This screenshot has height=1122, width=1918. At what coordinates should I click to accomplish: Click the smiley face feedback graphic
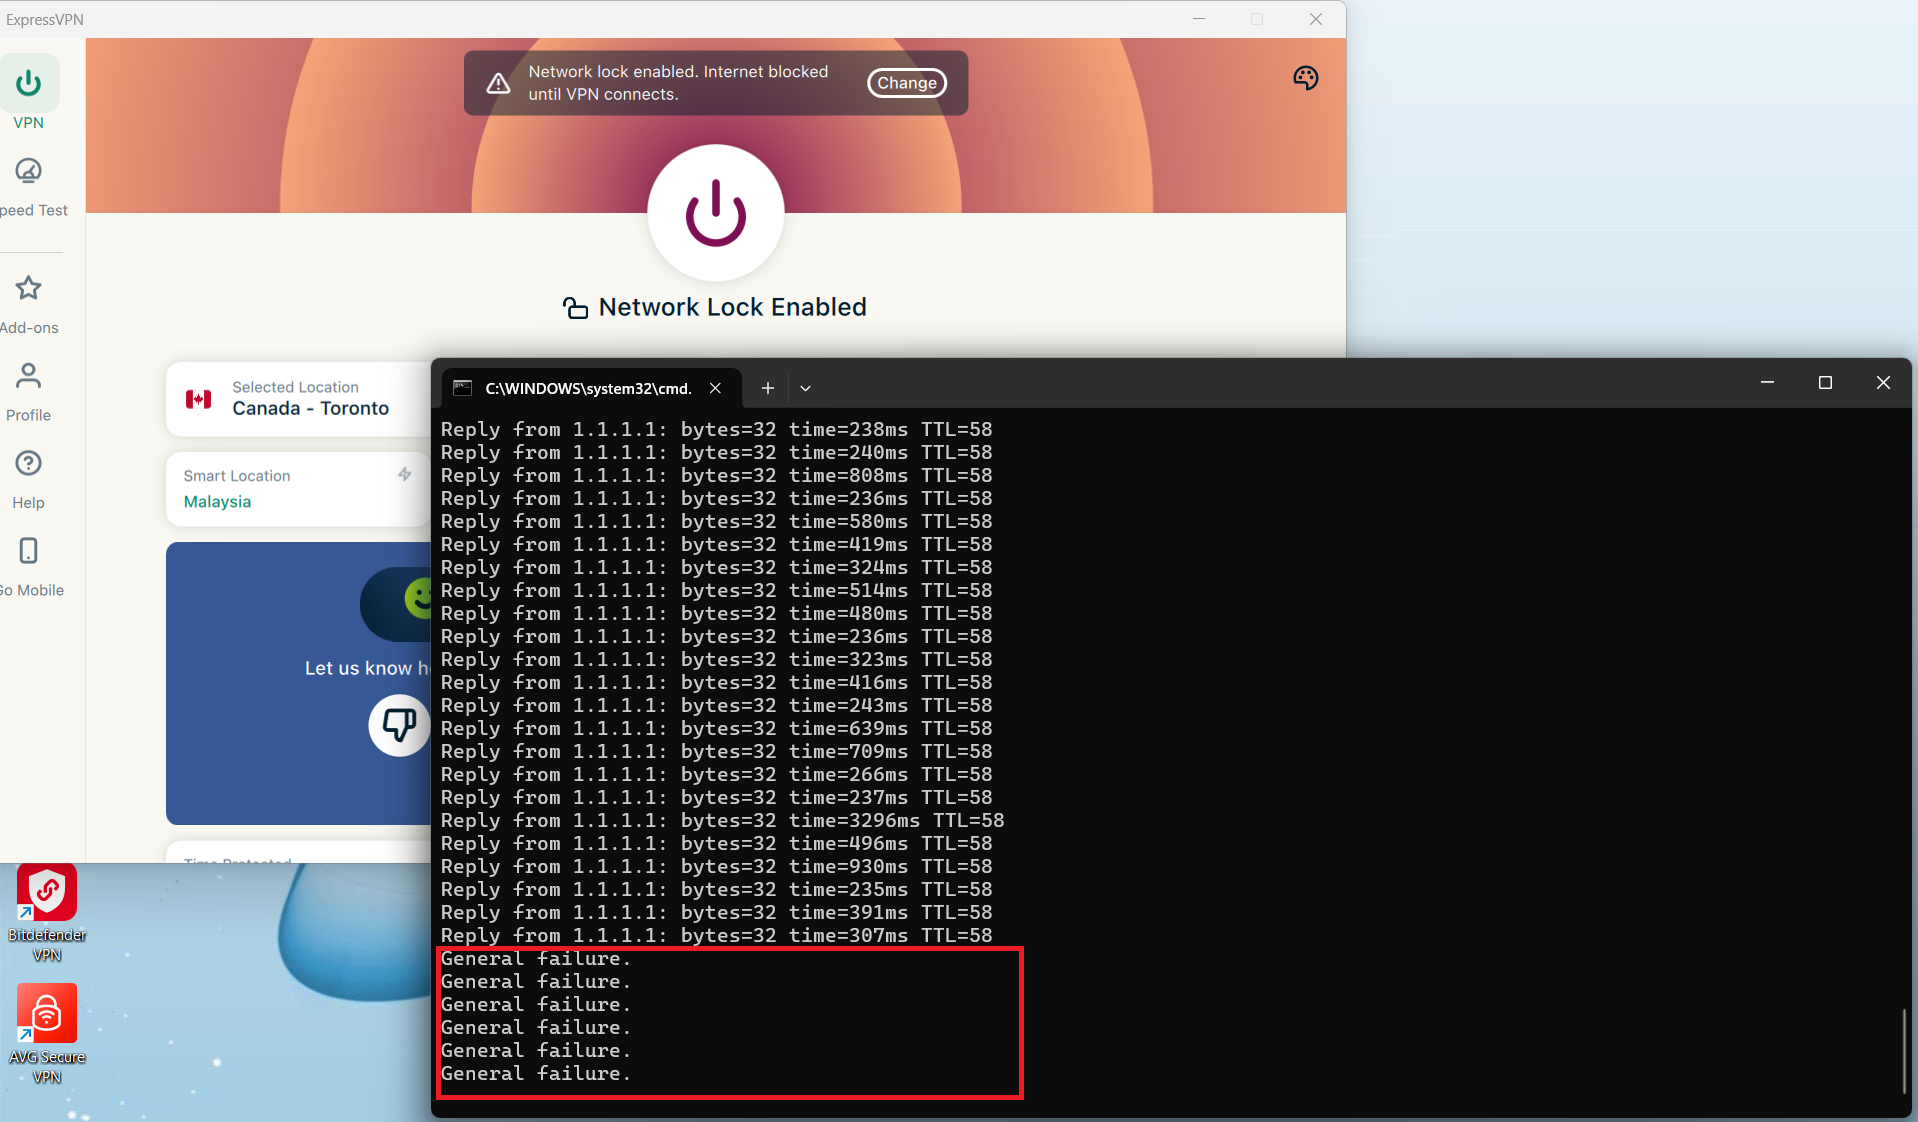tap(418, 598)
